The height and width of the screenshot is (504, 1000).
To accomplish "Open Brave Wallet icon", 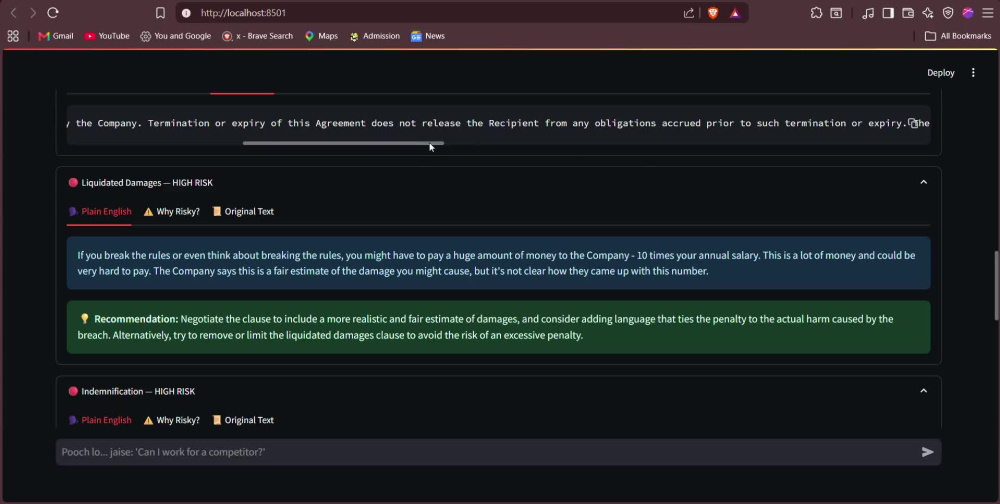I will point(908,13).
